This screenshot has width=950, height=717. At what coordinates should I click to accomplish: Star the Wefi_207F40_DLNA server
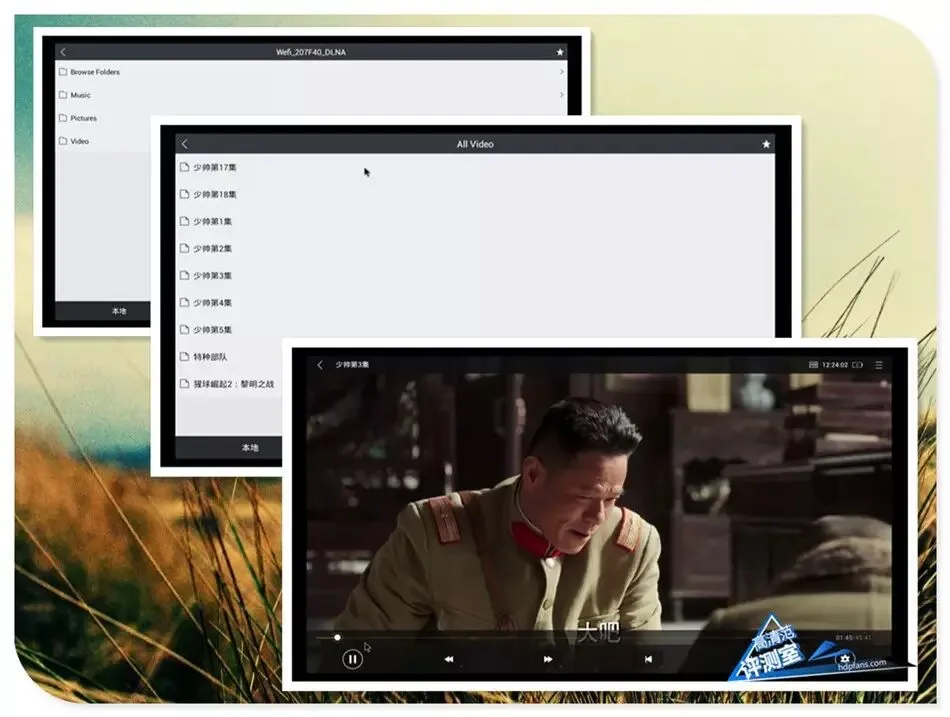coord(560,52)
